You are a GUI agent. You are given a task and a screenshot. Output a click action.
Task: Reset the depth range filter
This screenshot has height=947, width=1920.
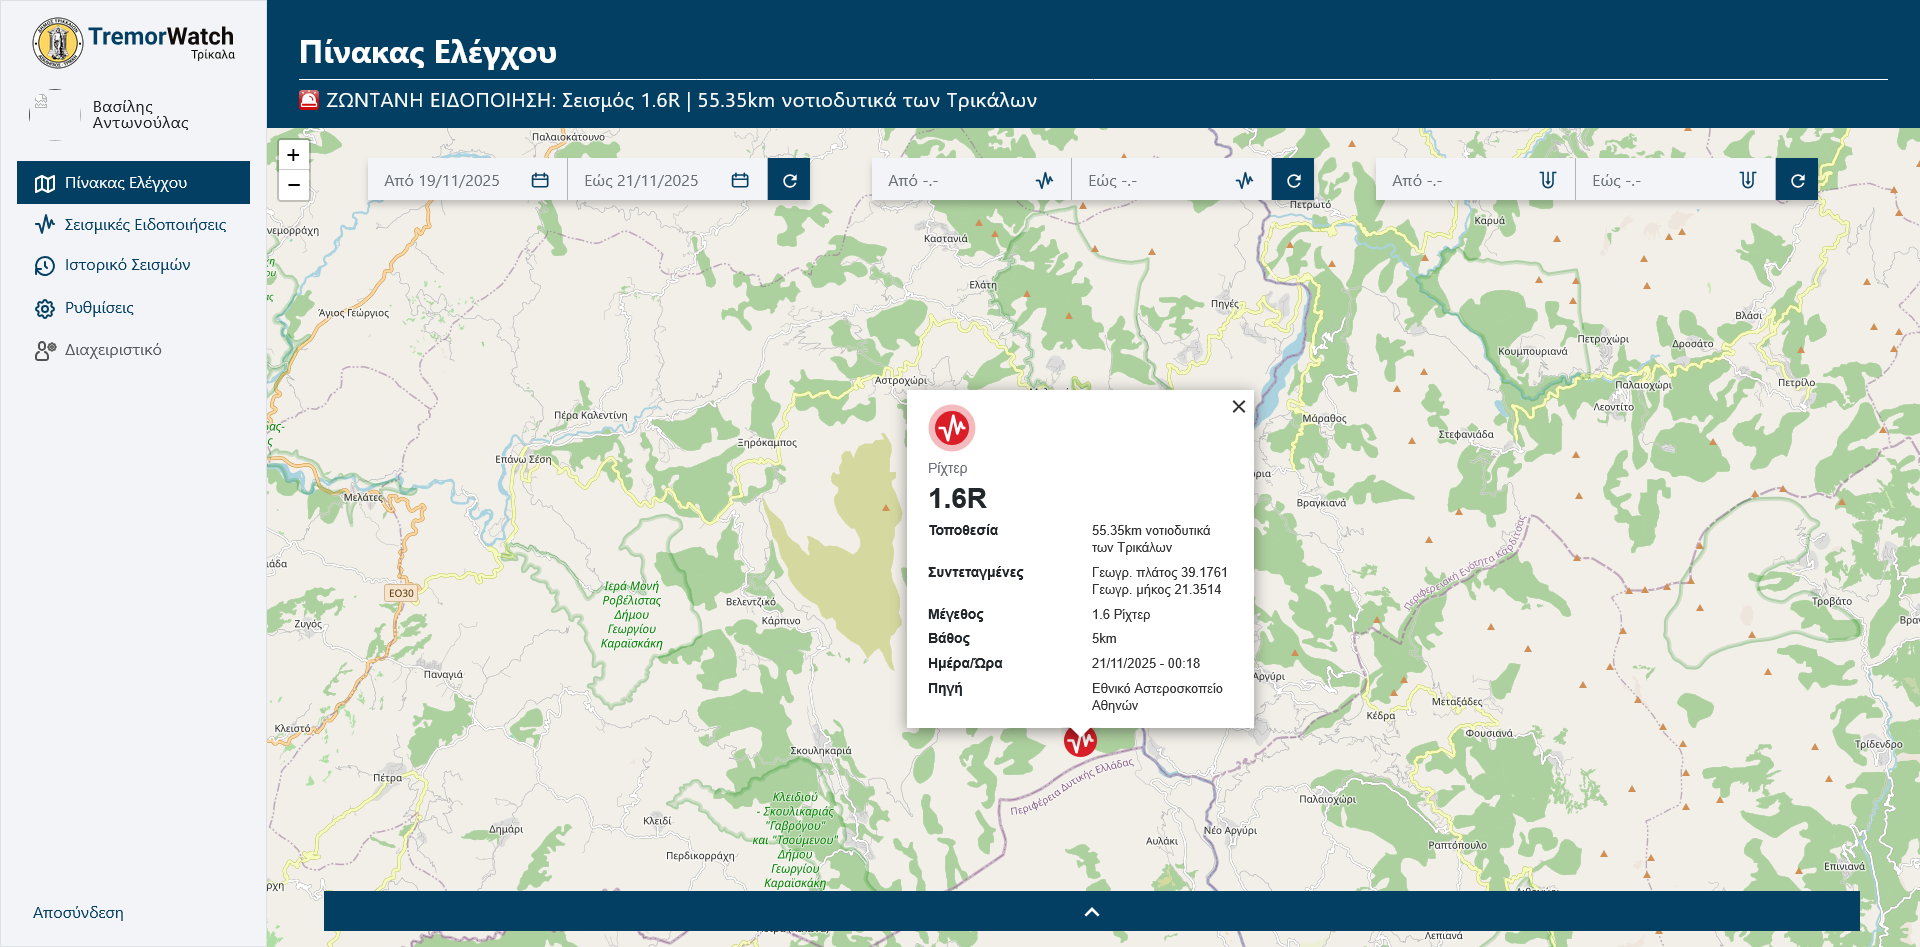pos(1797,181)
